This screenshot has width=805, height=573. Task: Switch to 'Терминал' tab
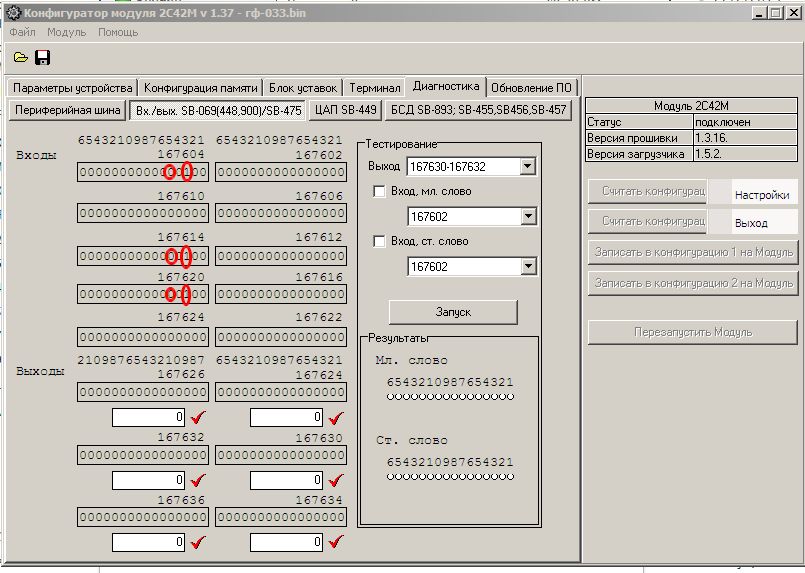click(x=375, y=88)
